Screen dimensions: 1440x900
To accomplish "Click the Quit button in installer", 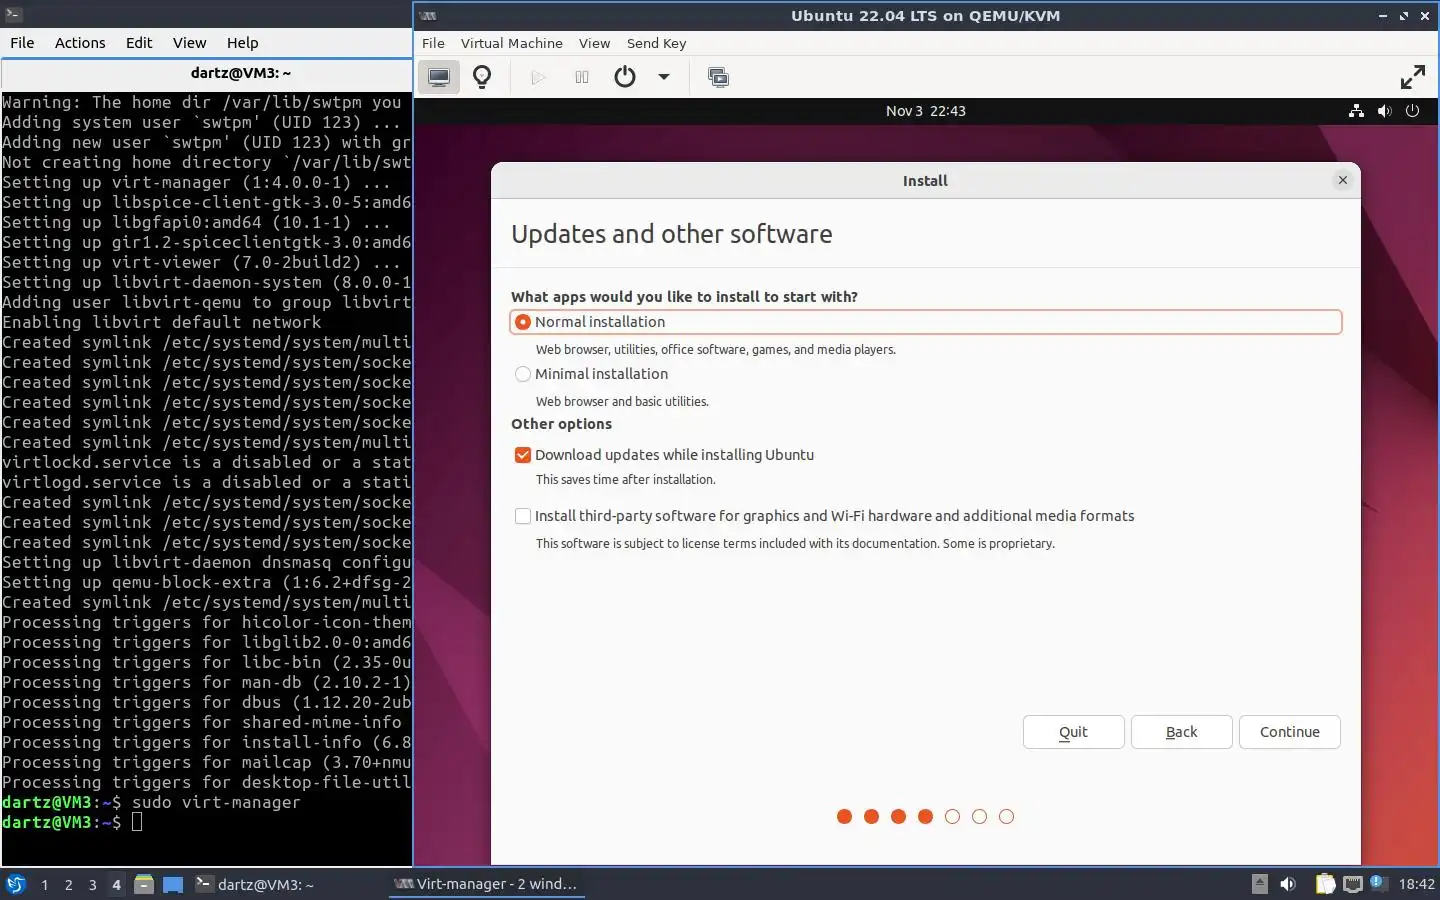I will coord(1073,732).
